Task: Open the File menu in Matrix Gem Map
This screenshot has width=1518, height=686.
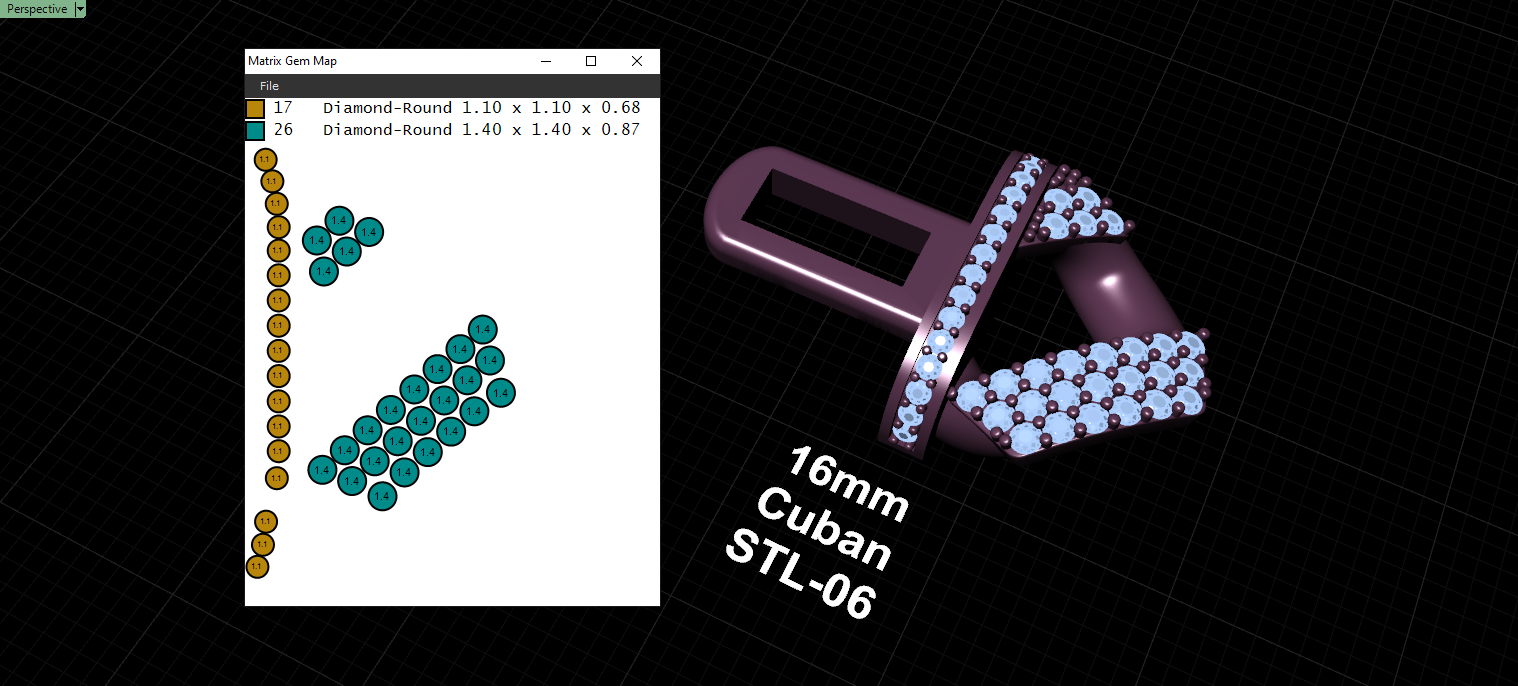Action: [269, 86]
